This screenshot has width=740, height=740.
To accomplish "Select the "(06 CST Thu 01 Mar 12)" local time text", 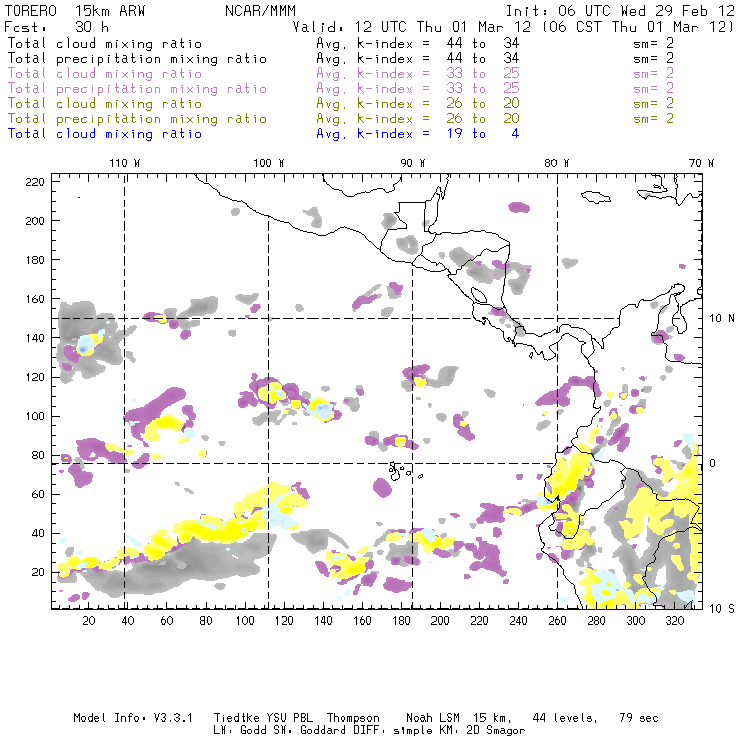I will (638, 27).
